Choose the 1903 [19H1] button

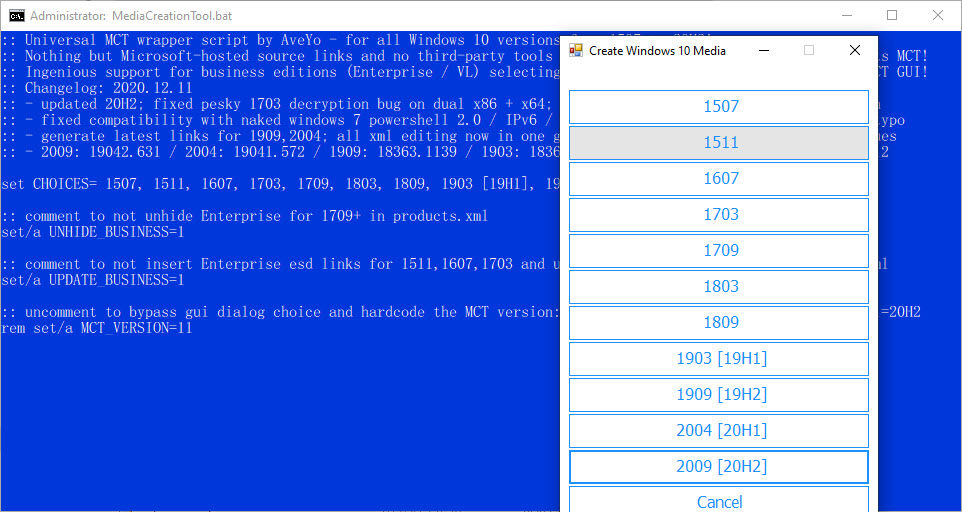(x=718, y=359)
